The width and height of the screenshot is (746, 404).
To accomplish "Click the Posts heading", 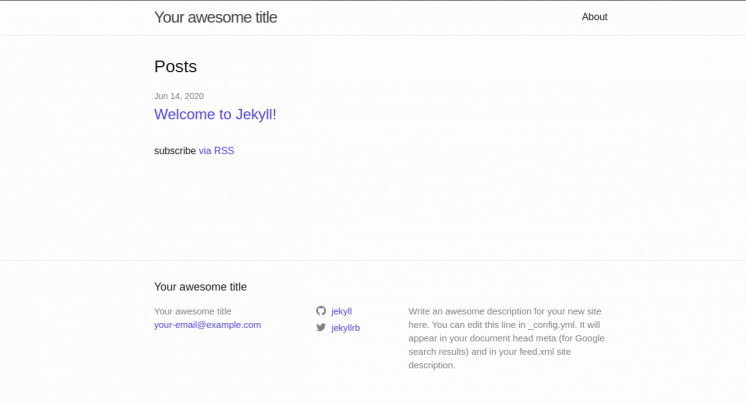I will pos(175,67).
